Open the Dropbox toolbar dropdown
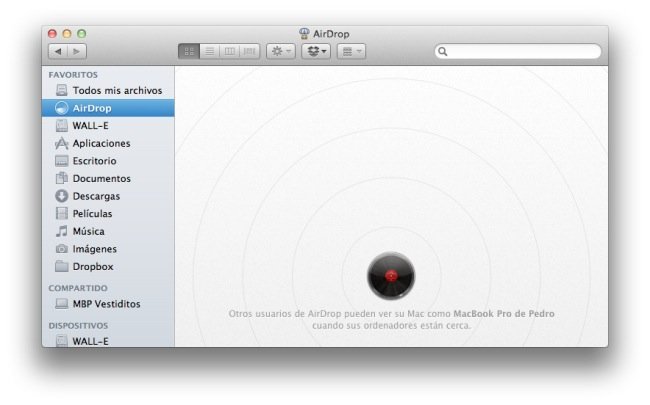The width and height of the screenshot is (650, 405). tap(316, 50)
